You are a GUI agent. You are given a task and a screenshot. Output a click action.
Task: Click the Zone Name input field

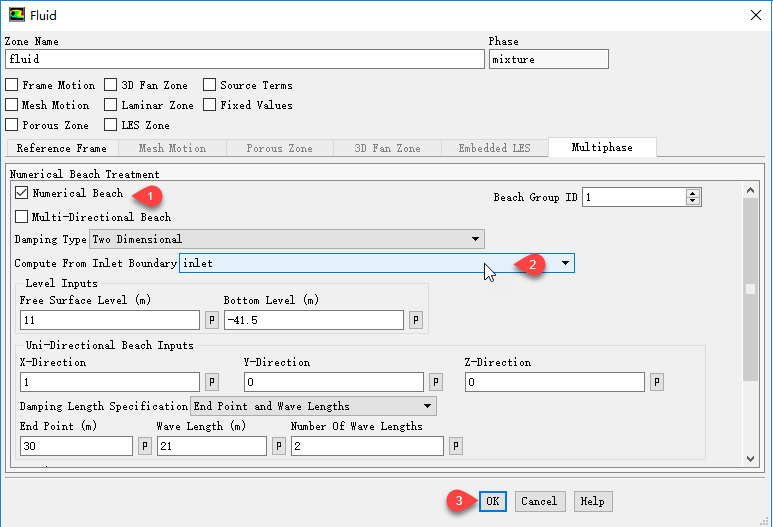tap(245, 60)
